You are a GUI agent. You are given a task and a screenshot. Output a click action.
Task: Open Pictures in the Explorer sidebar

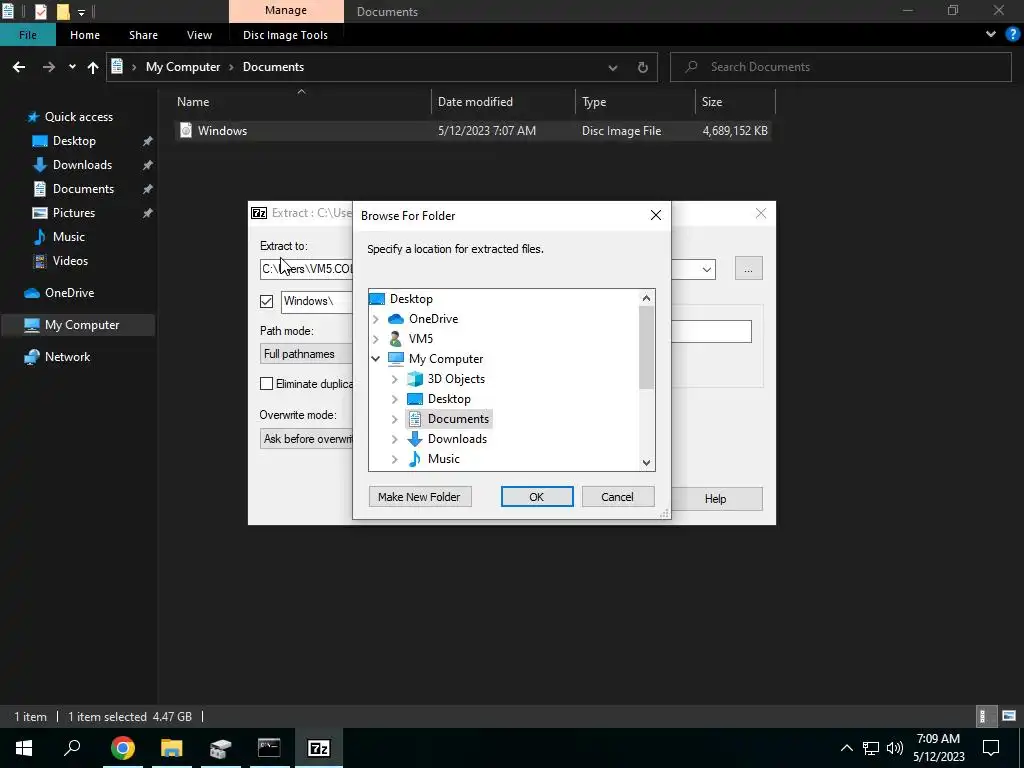pos(74,213)
